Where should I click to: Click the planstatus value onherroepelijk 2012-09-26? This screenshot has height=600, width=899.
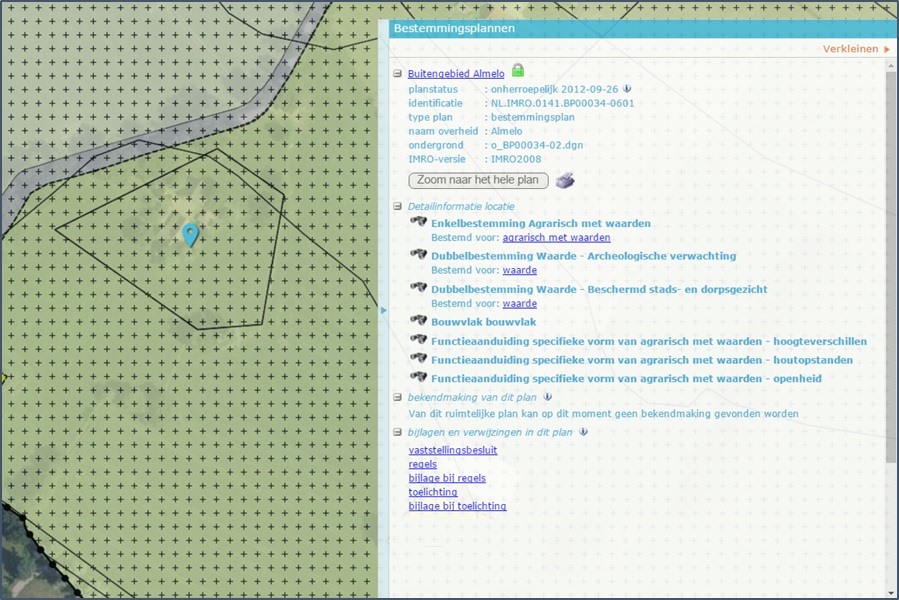pos(554,89)
